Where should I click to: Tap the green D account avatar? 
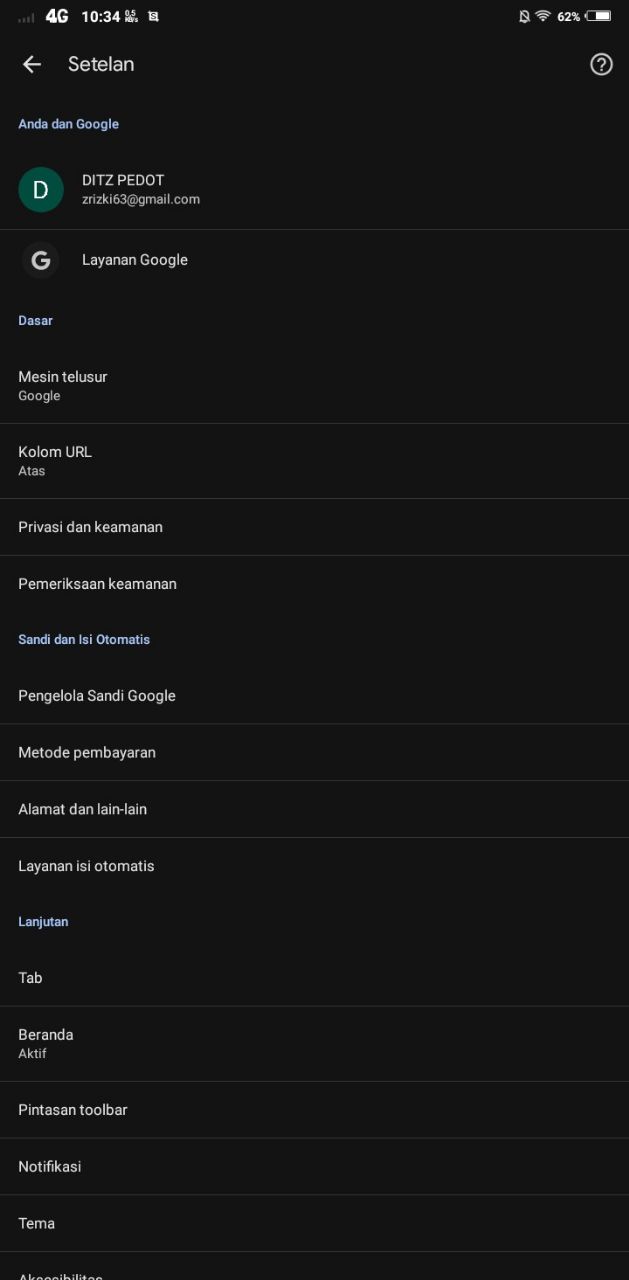41,190
